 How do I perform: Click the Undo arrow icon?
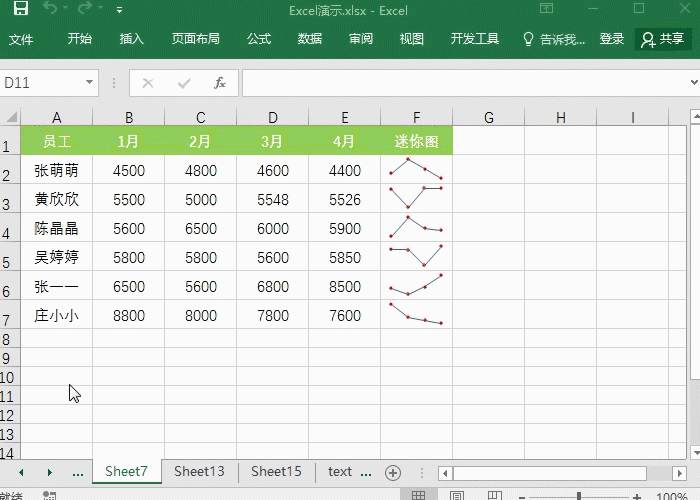click(x=51, y=9)
